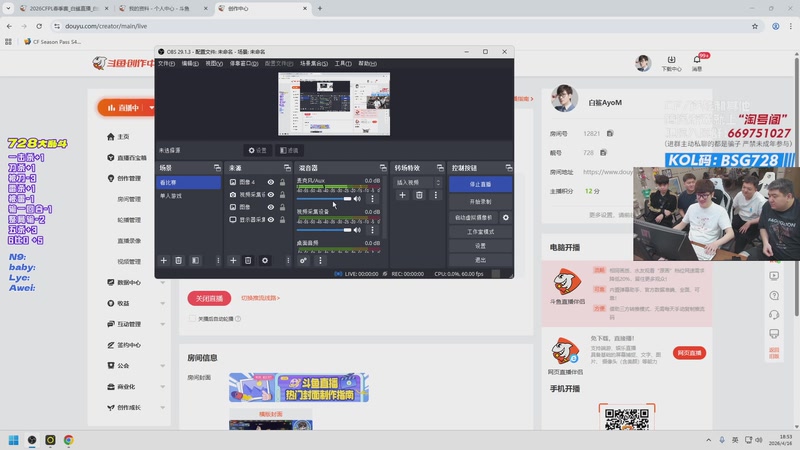This screenshot has height=450, width=800.
Task: Undock the 场景 panel with popout icon
Action: (217, 168)
